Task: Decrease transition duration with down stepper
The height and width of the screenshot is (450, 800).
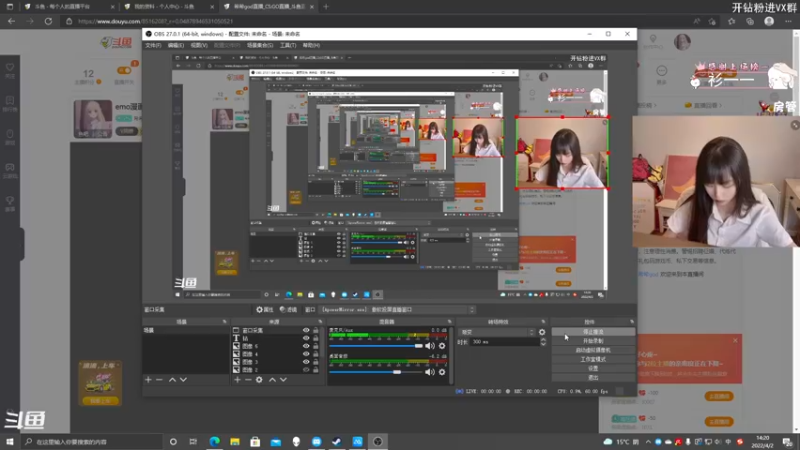Action: pos(543,344)
